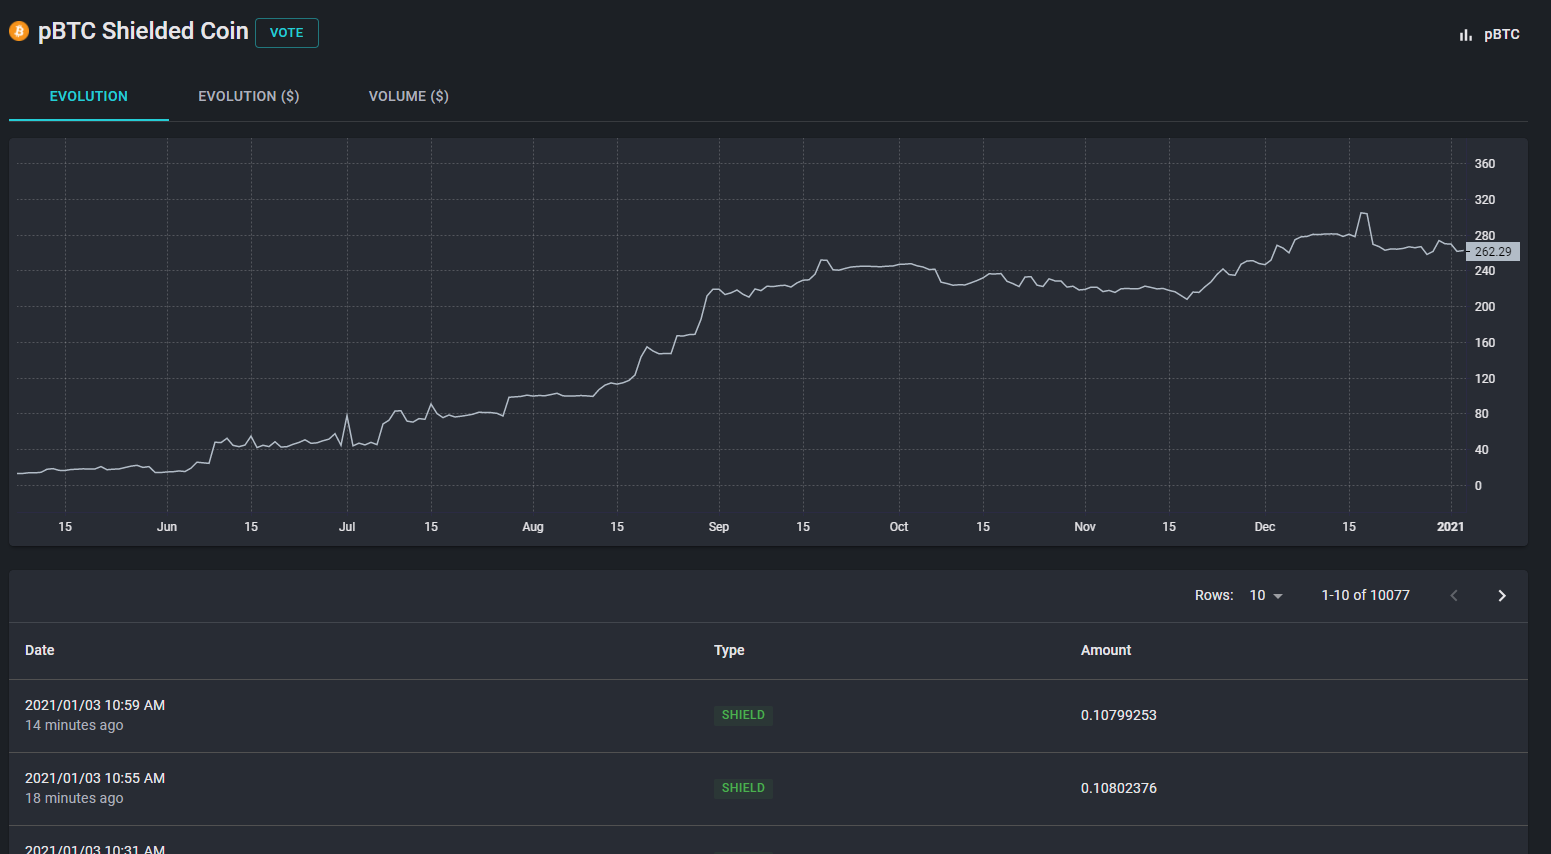Viewport: 1551px width, 854px height.
Task: Go to previous page of transactions
Action: tap(1454, 596)
